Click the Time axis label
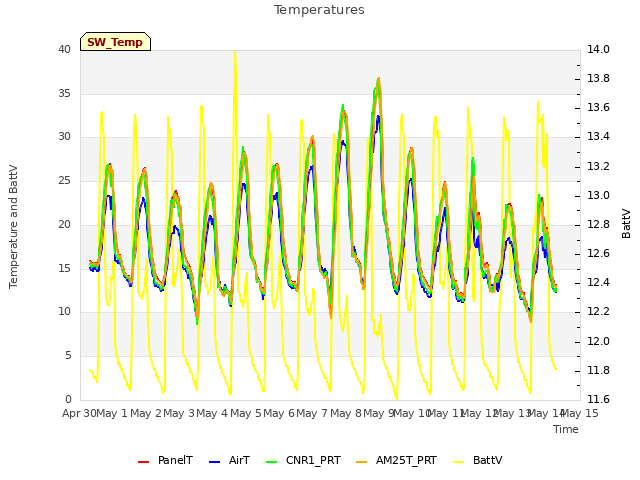The image size is (640, 480). [566, 429]
